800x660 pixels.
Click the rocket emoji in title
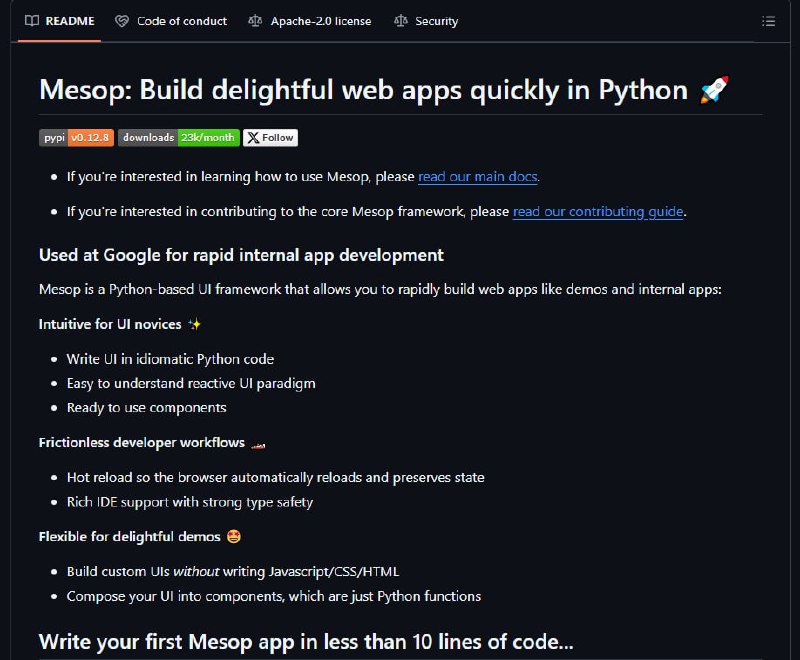[714, 90]
